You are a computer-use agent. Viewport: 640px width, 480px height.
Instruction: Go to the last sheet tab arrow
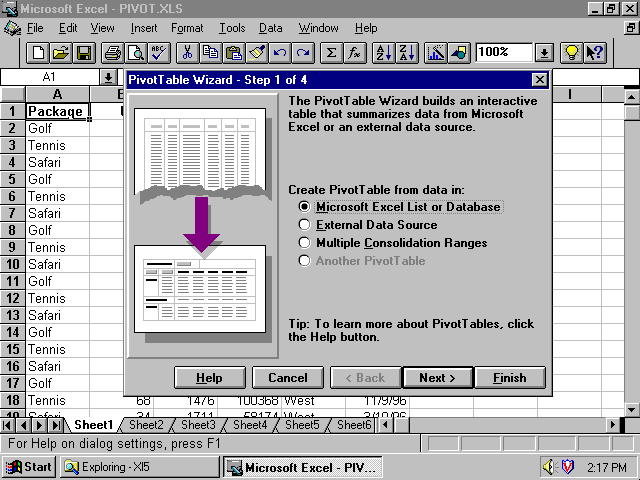click(56, 425)
